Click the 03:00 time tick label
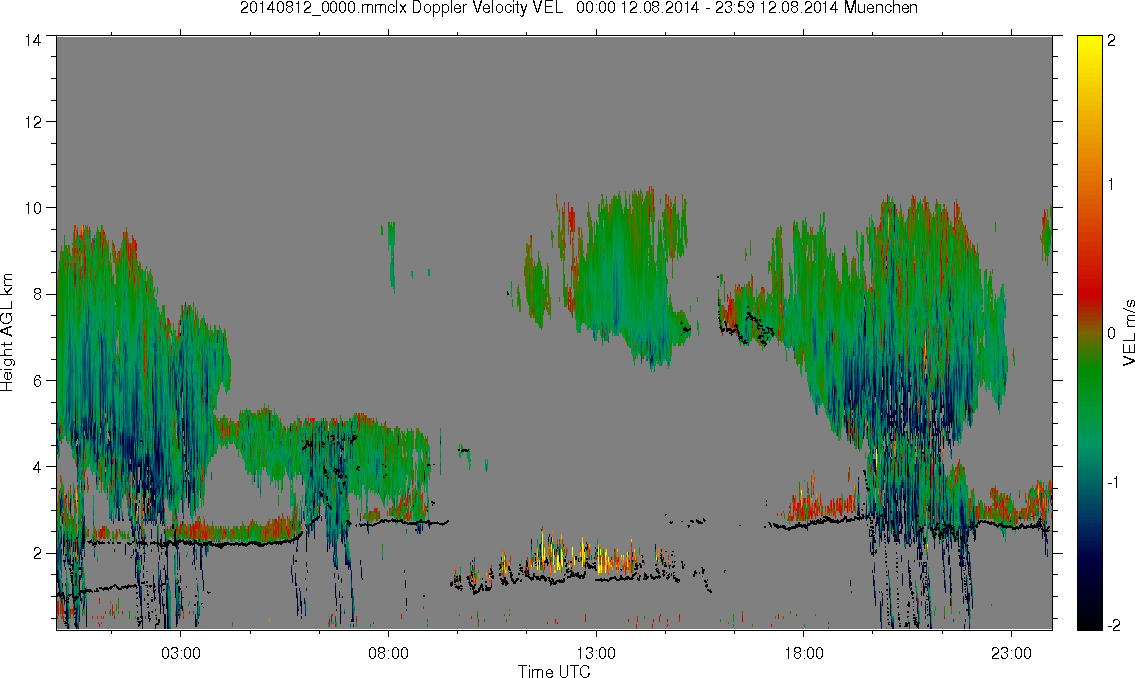Screen dimensions: 1135x678 180,653
